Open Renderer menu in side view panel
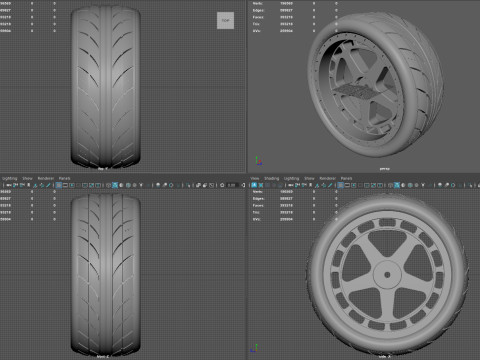The image size is (480, 360). tap(328, 178)
